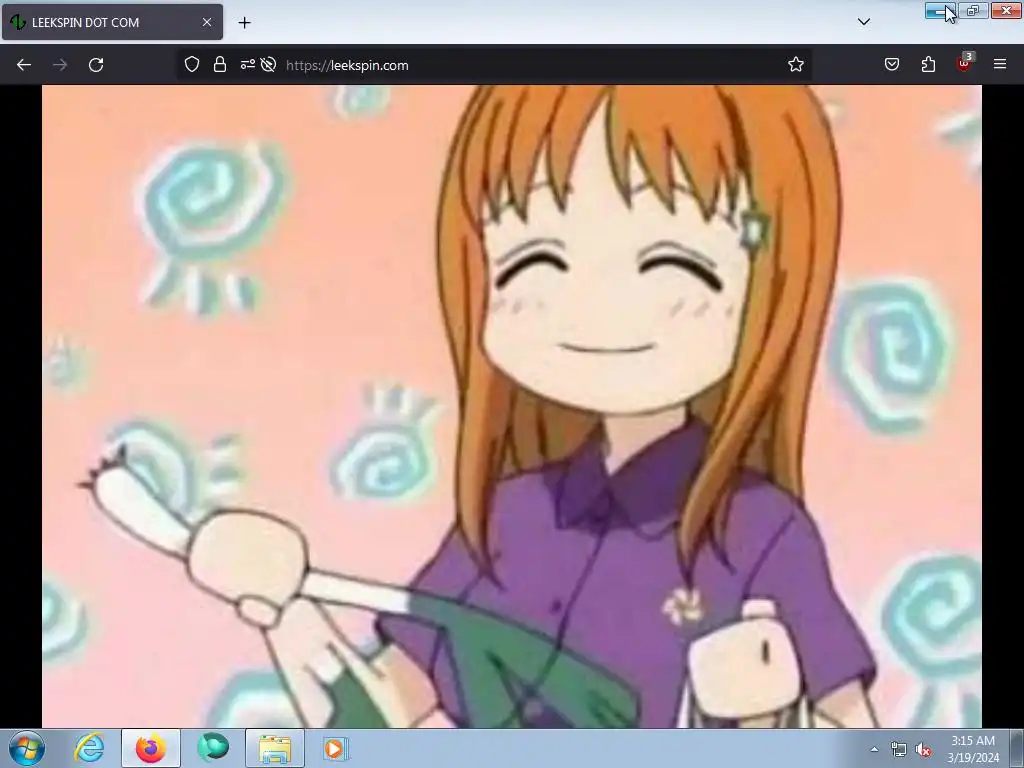This screenshot has height=768, width=1024.
Task: Save page to Pocket
Action: pyautogui.click(x=892, y=65)
